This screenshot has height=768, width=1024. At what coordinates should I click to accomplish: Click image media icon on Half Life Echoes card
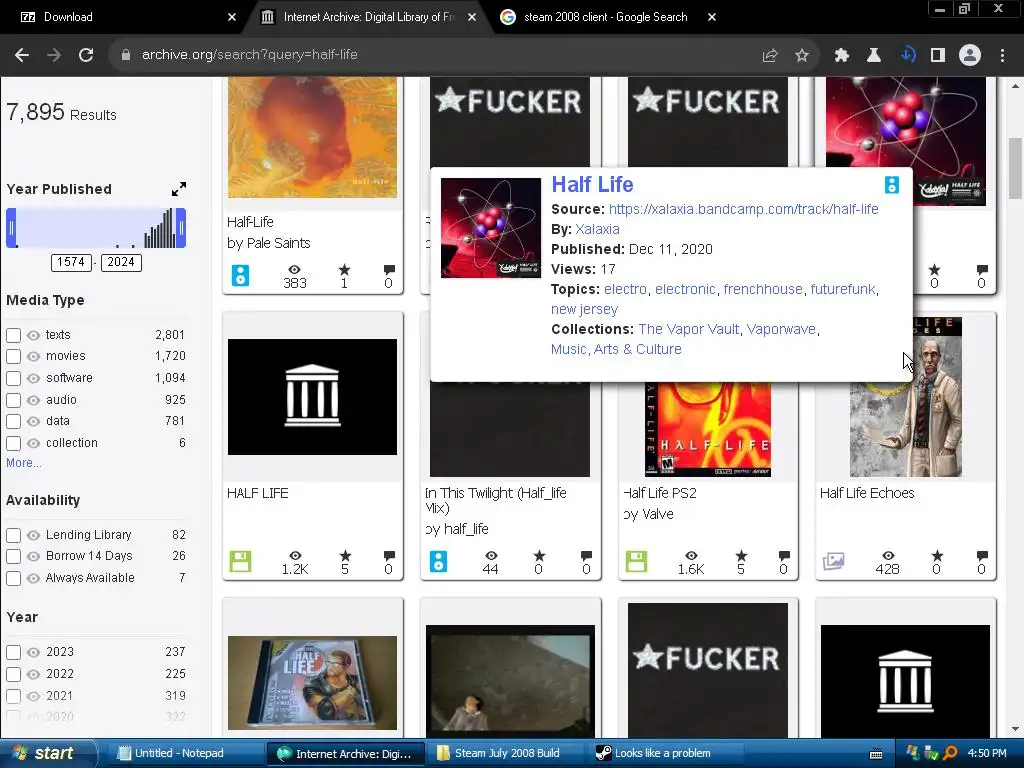click(834, 561)
